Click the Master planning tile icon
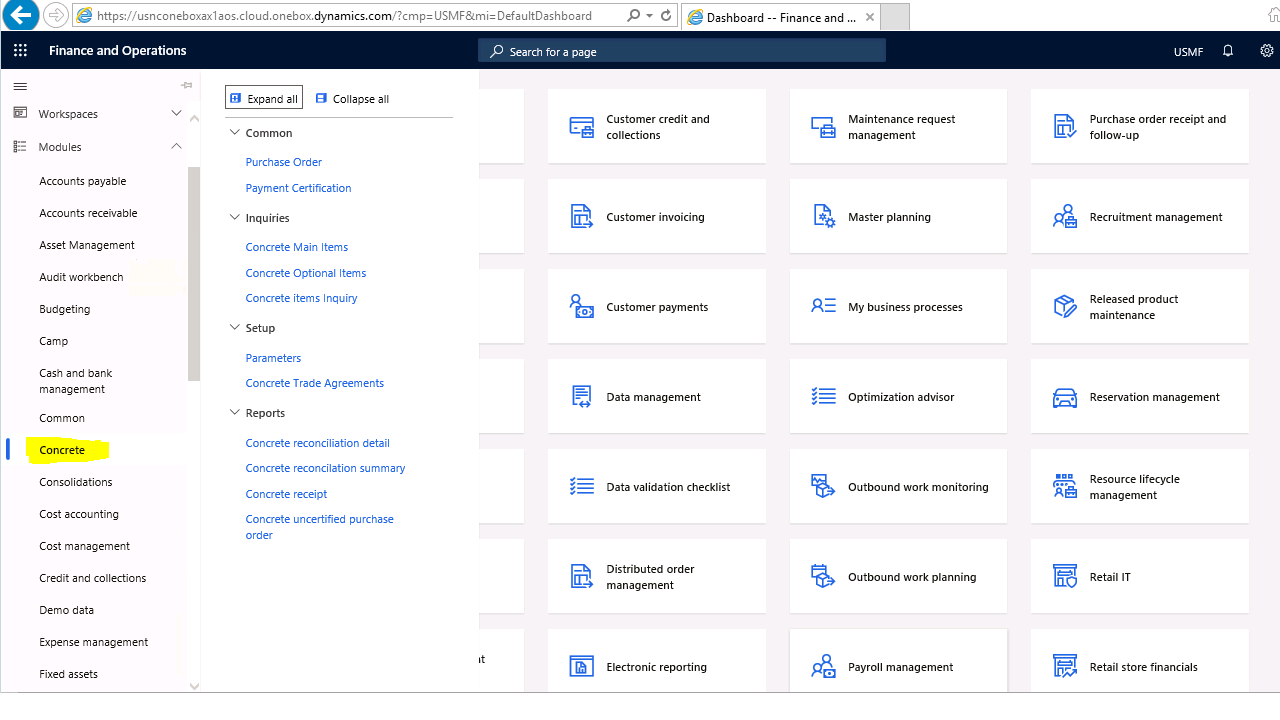 point(823,217)
